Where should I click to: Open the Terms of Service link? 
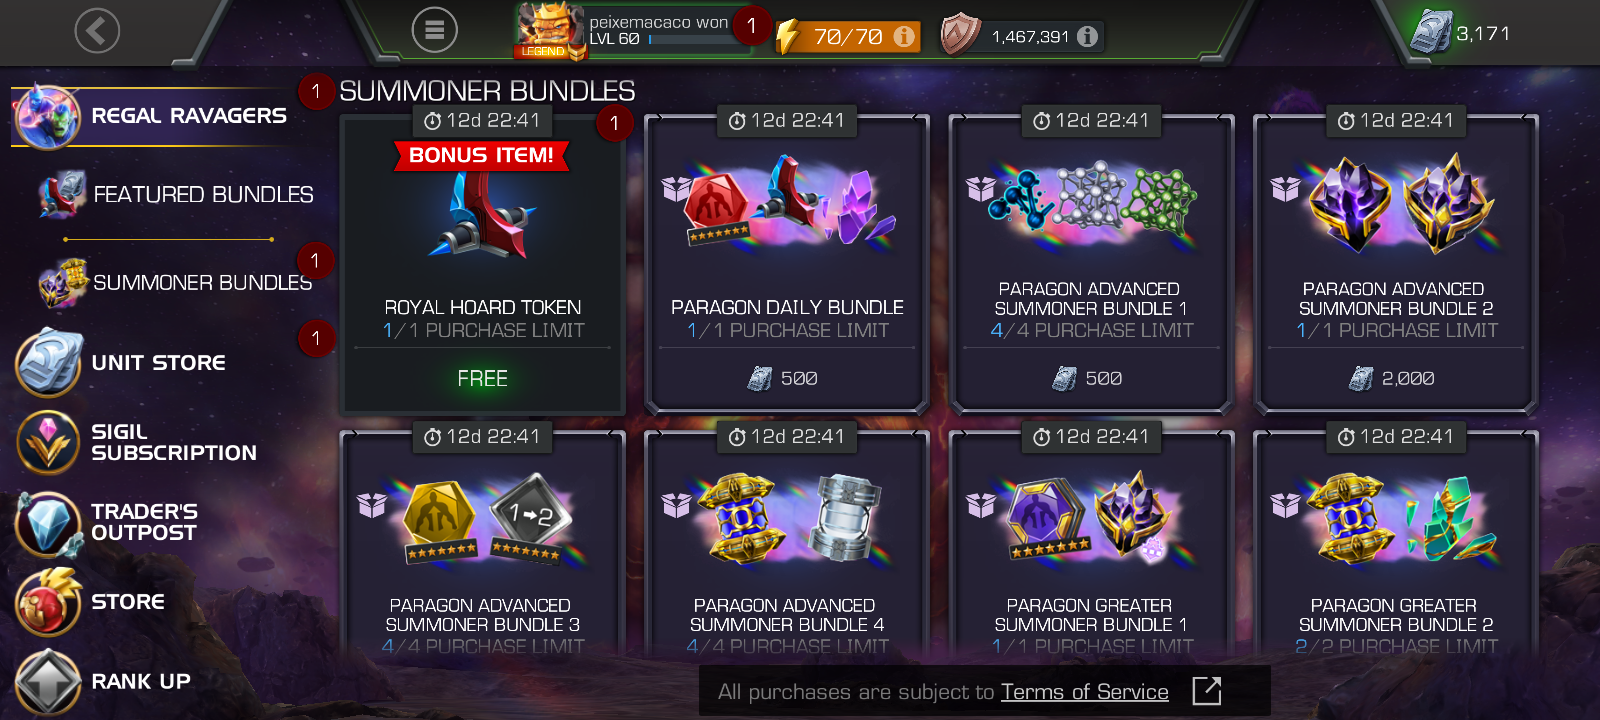click(1085, 692)
